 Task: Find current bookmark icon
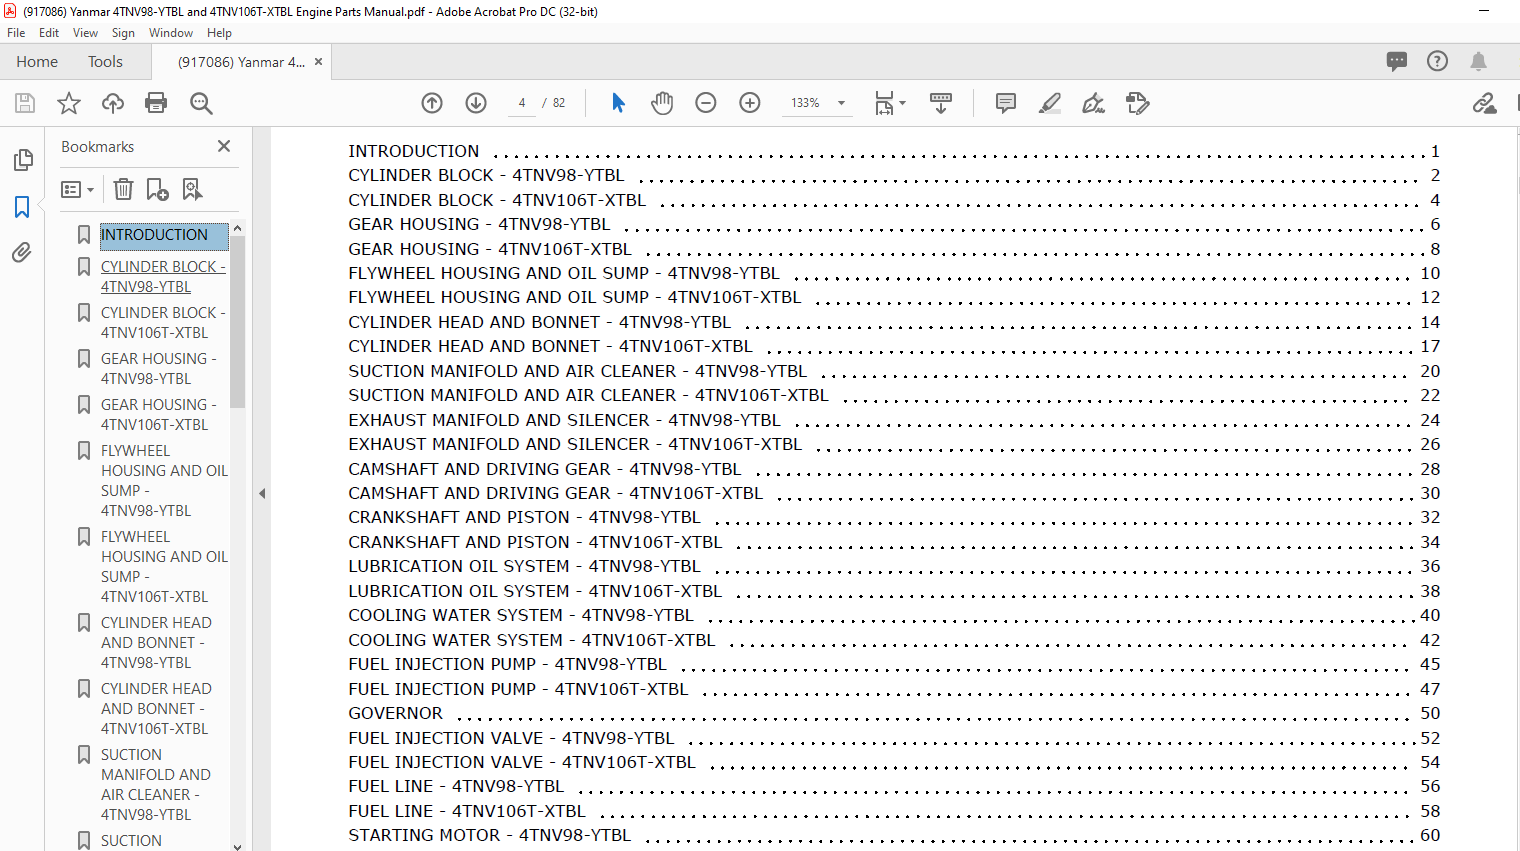click(192, 189)
